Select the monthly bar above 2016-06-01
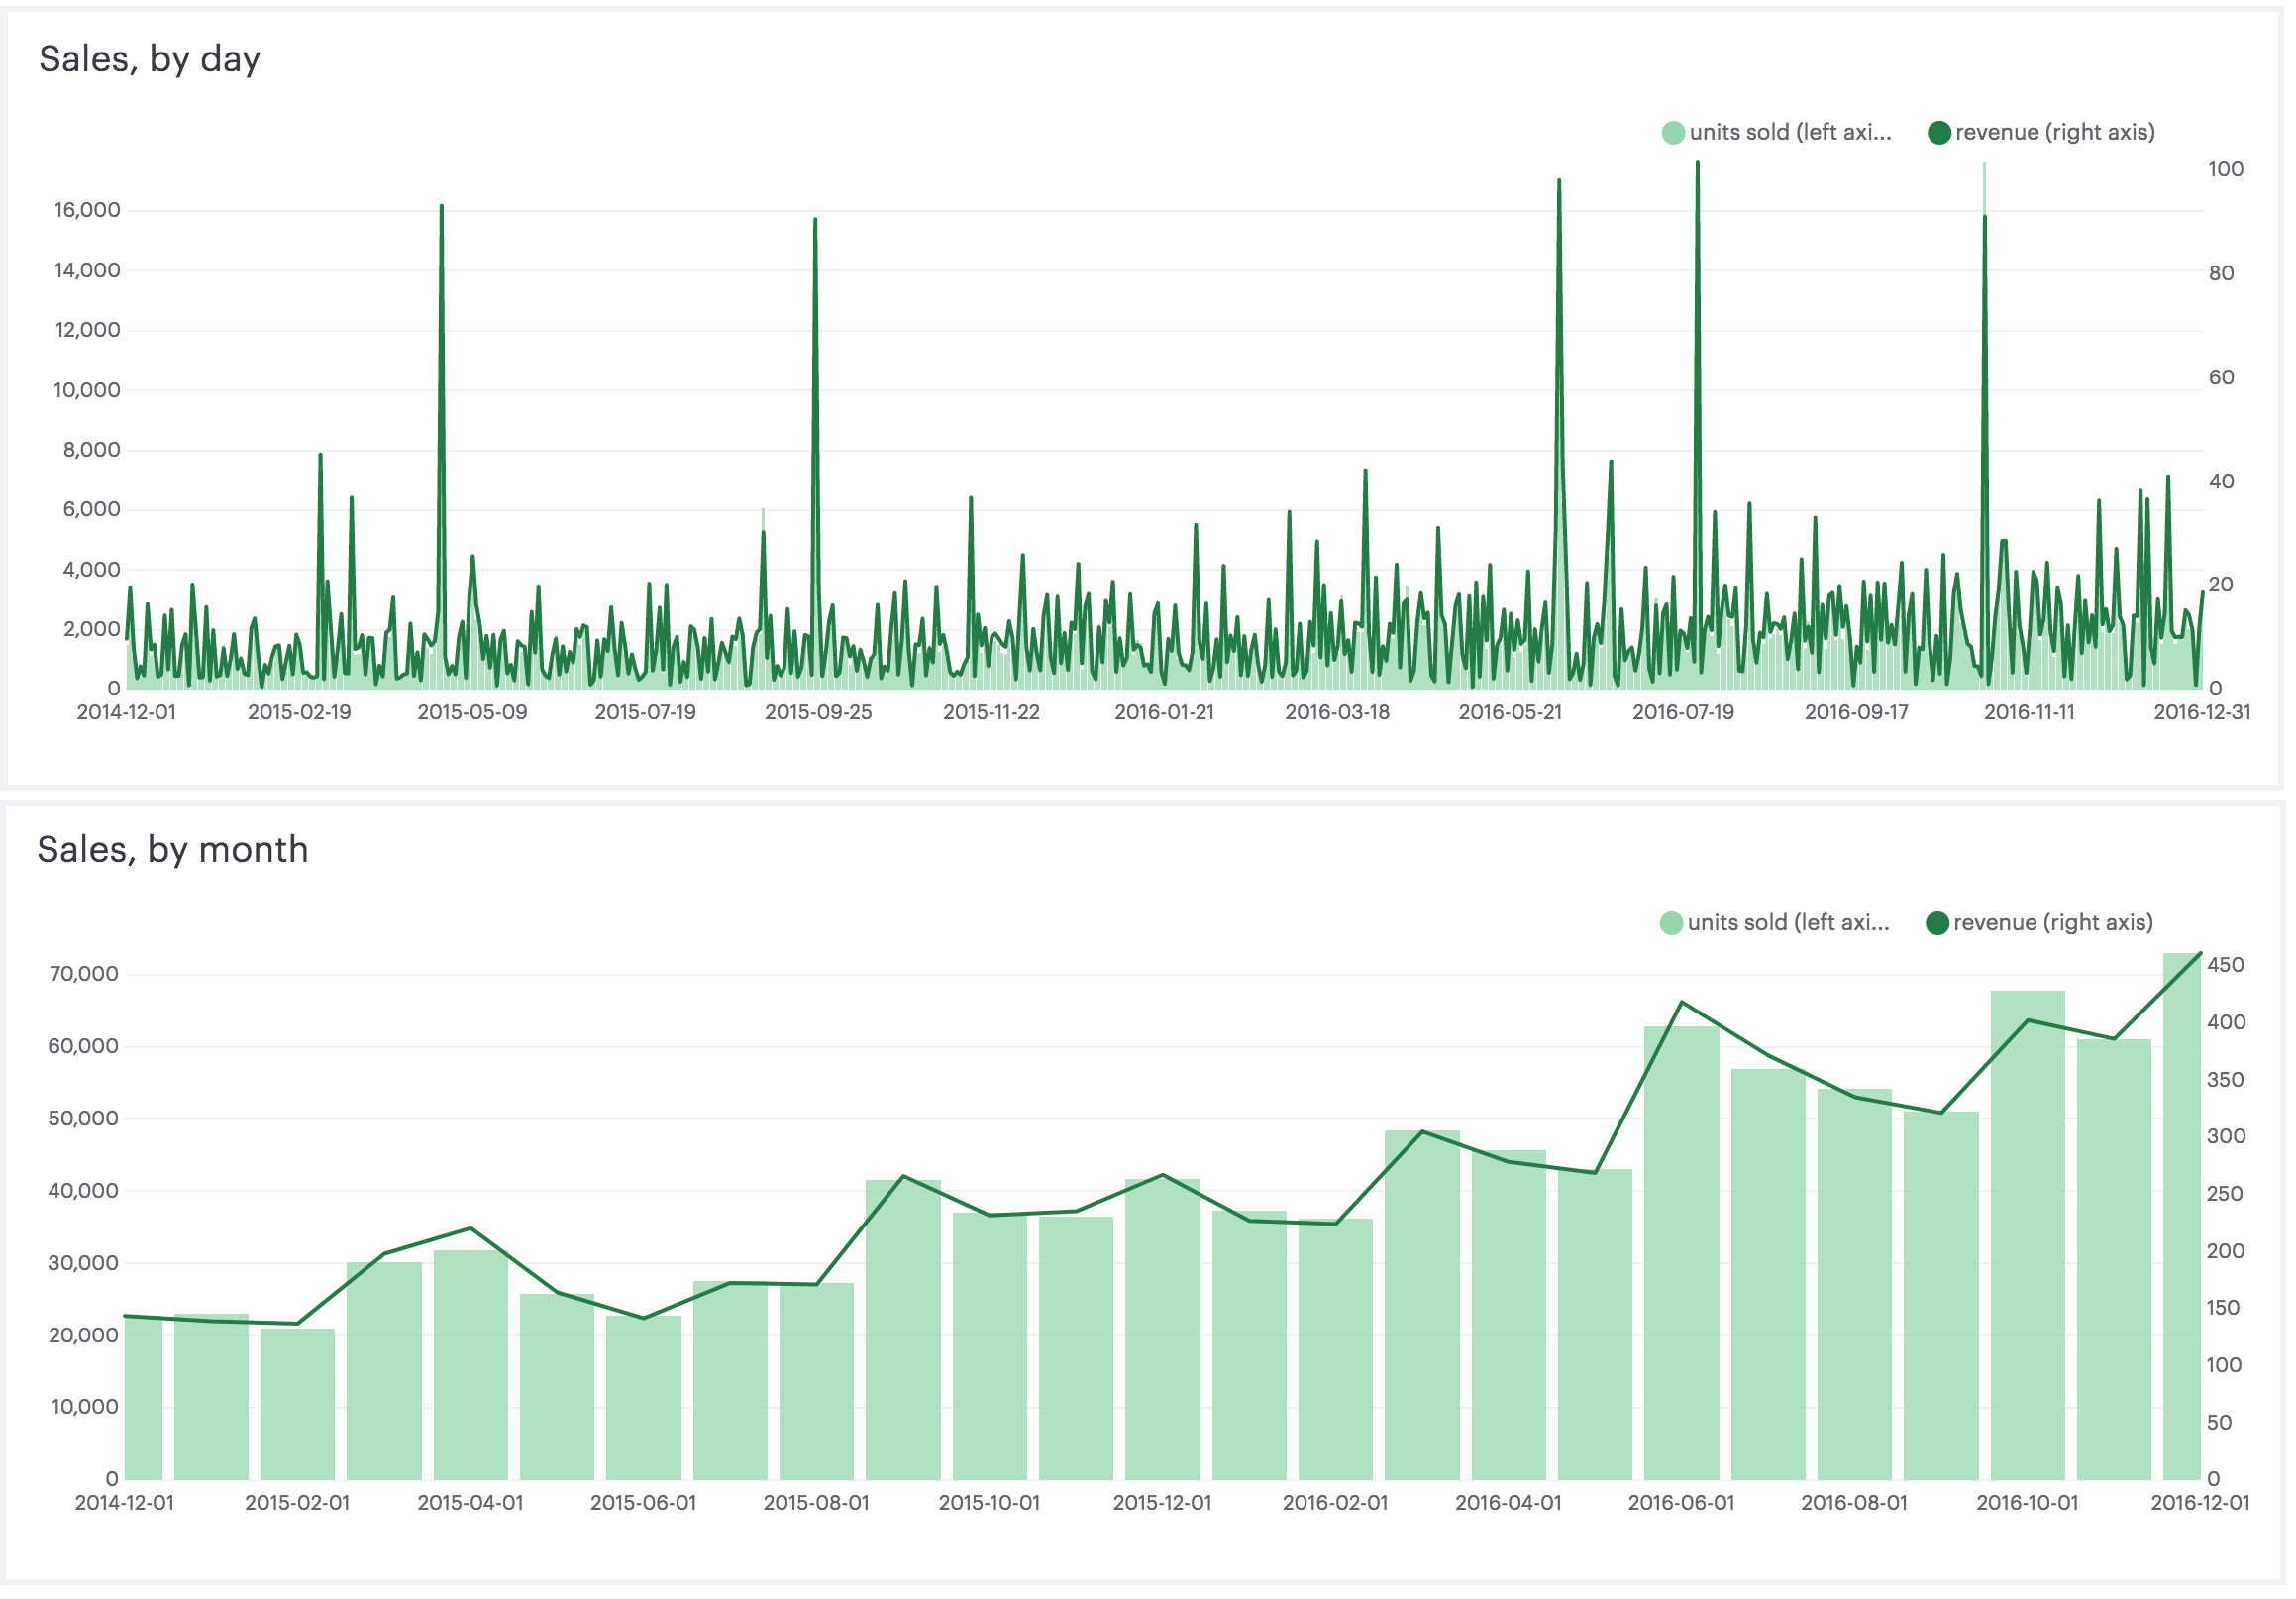The height and width of the screenshot is (1599, 2296). point(1681,1253)
